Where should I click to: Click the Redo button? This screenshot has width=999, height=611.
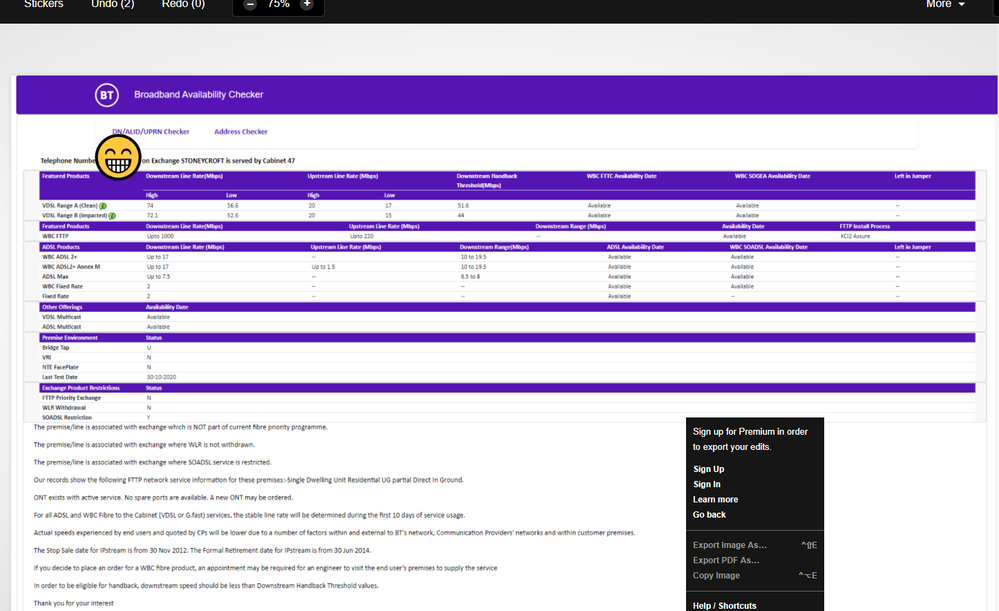coord(183,5)
